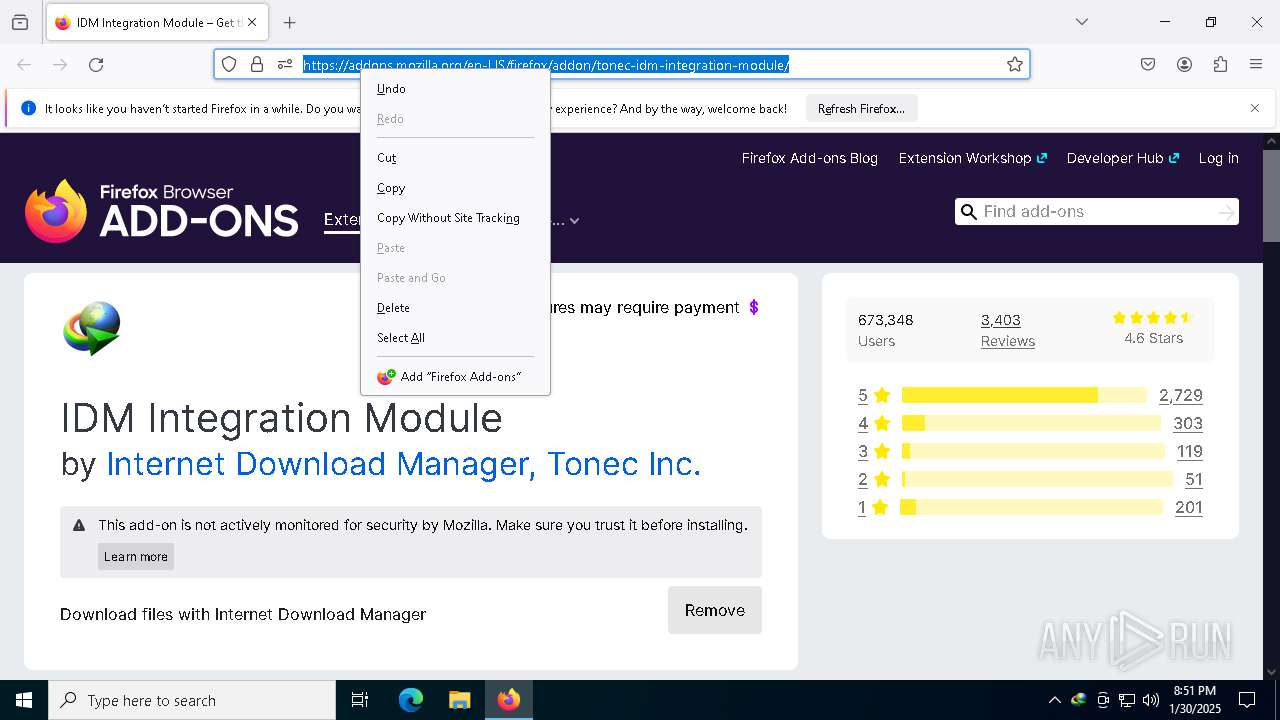Close the IDM Integration Module tab

click(252, 22)
